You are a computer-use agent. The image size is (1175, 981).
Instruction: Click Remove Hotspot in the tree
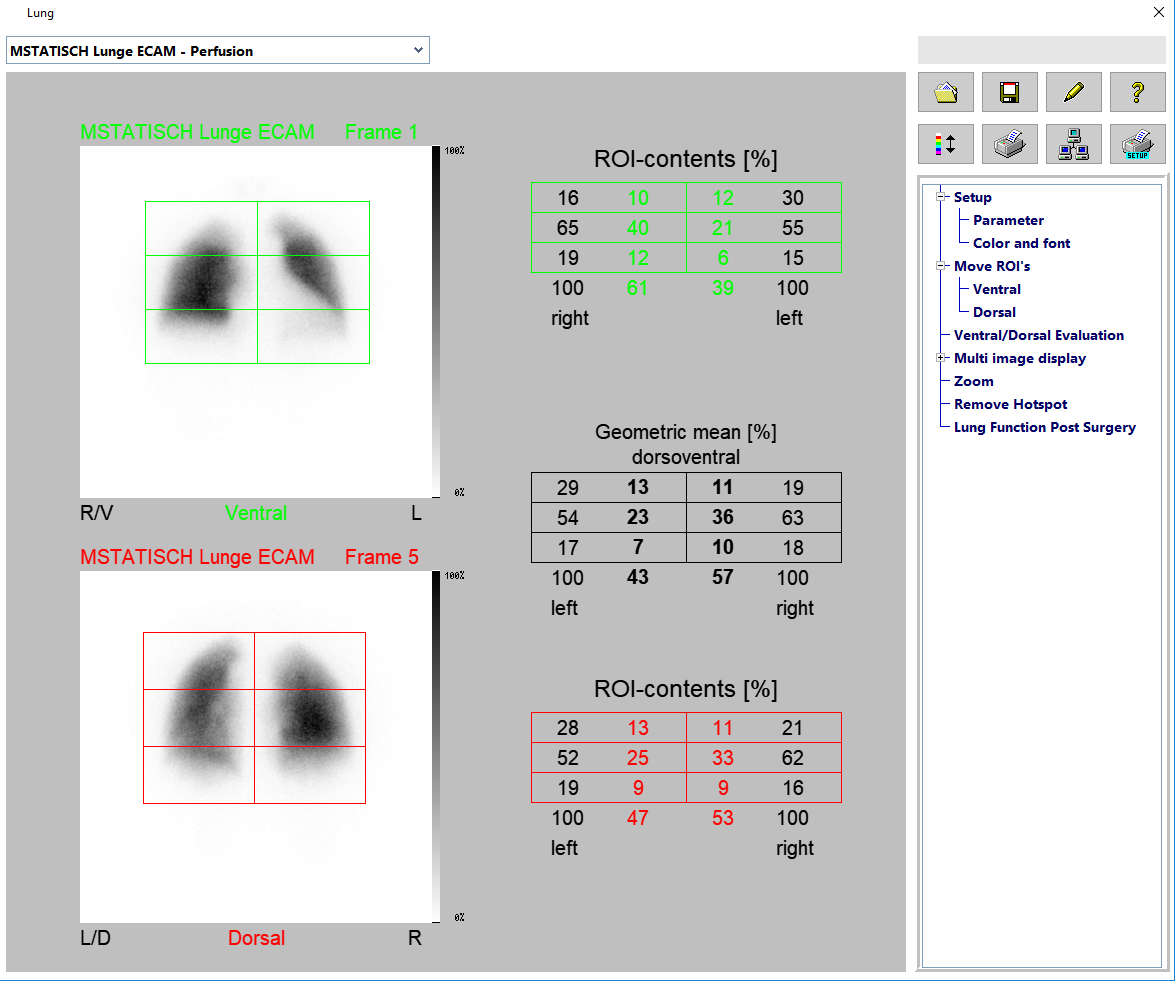coord(1010,404)
